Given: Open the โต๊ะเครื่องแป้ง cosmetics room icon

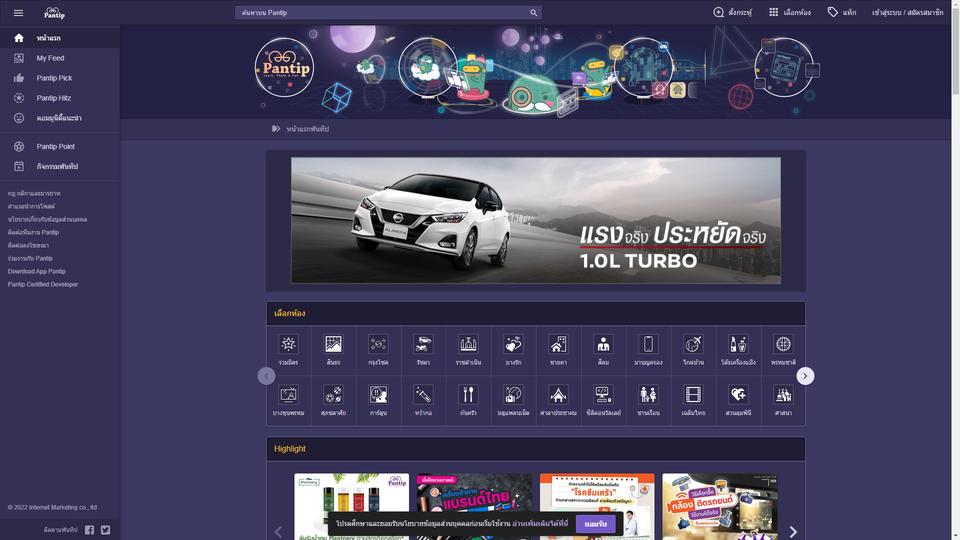Looking at the screenshot, I should click(x=738, y=344).
